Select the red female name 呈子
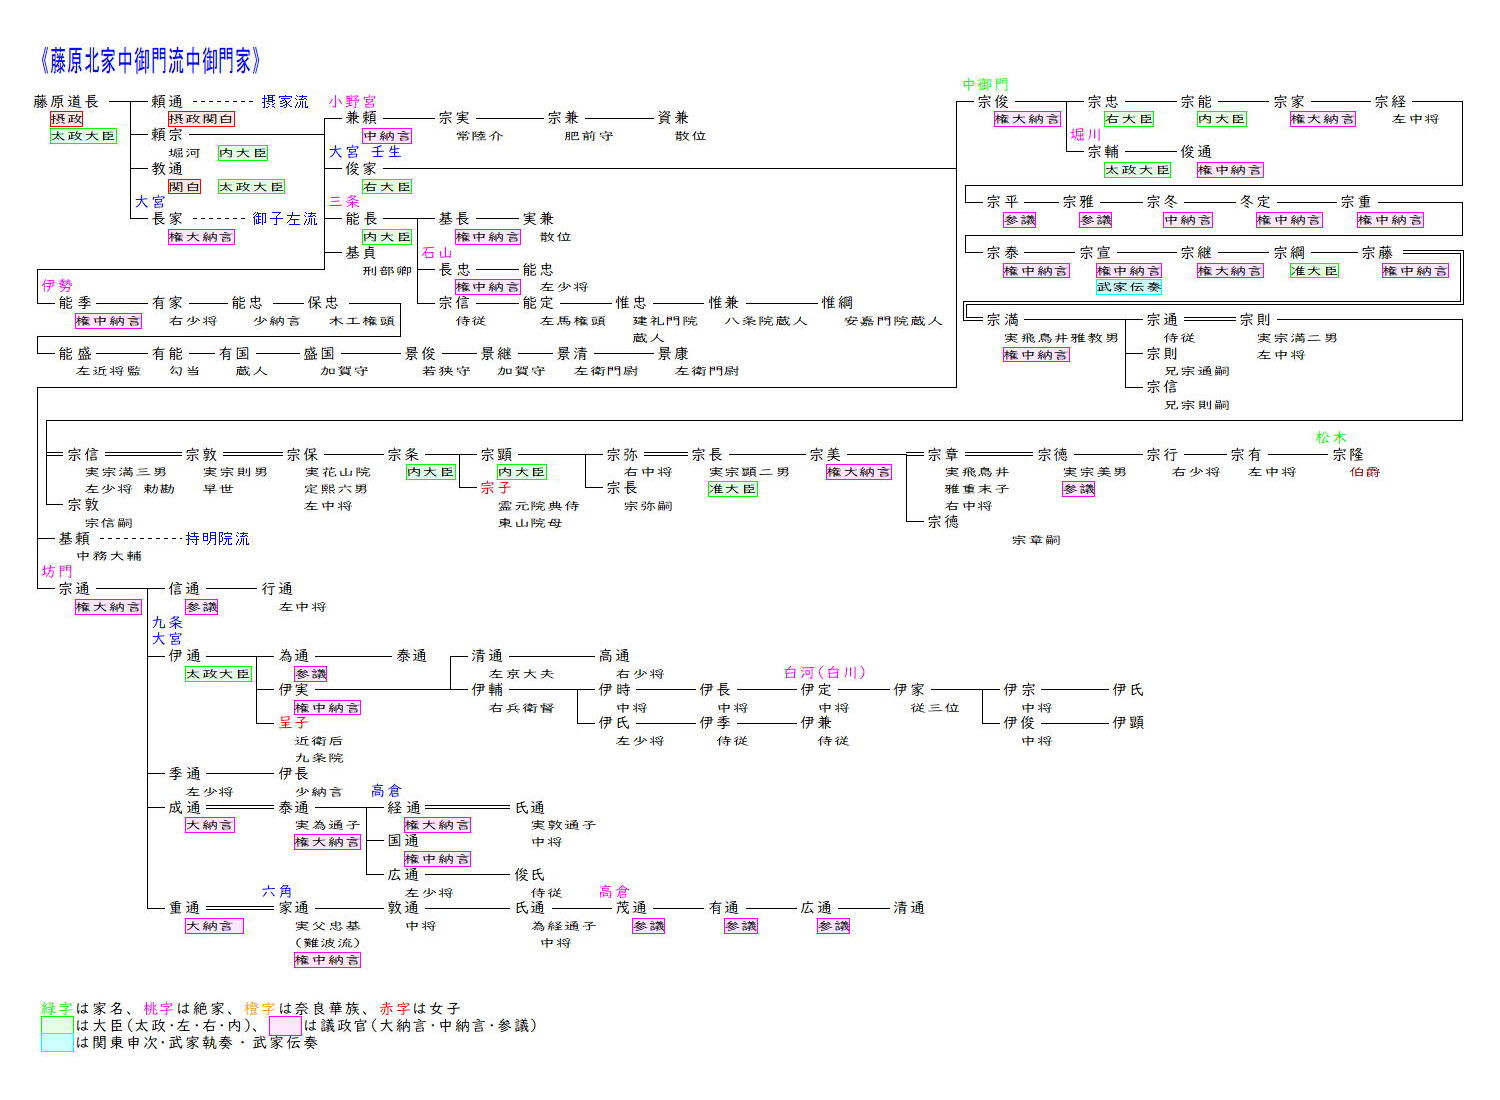The image size is (1500, 1100). [294, 722]
